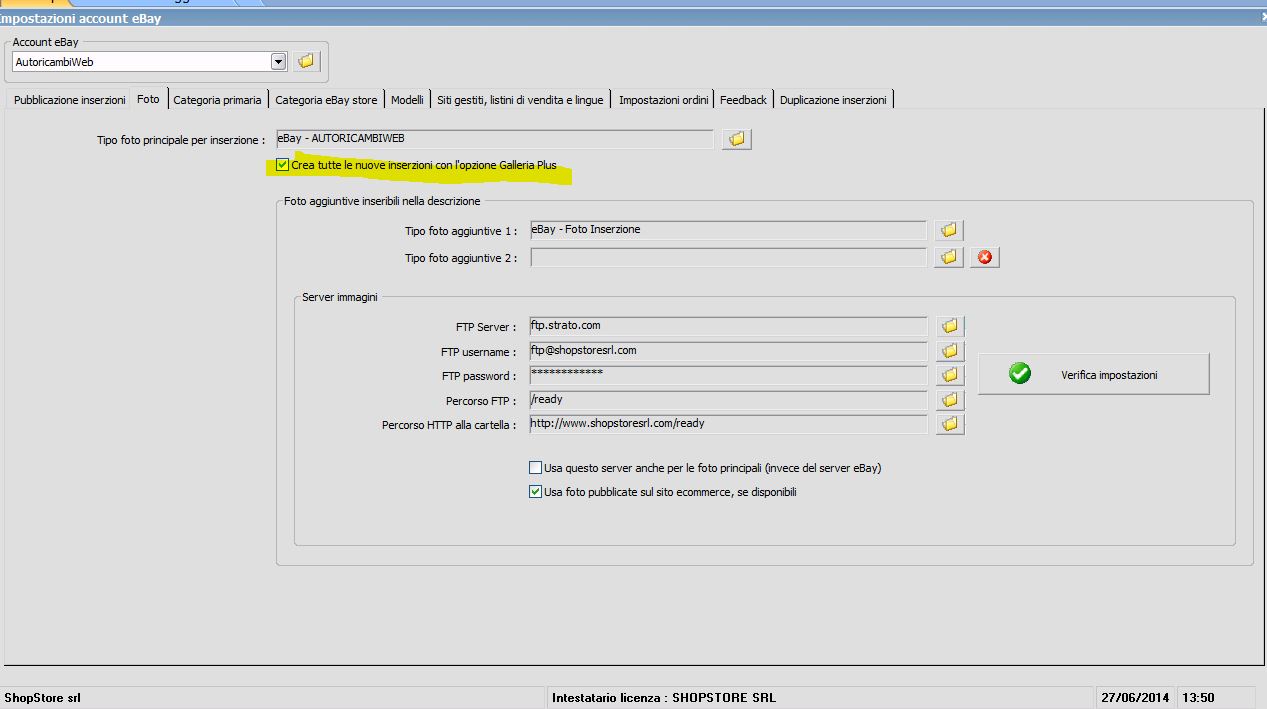The width and height of the screenshot is (1267, 709).
Task: Open Siti gestiti, listini di vendita e lingue tab
Action: pos(520,100)
